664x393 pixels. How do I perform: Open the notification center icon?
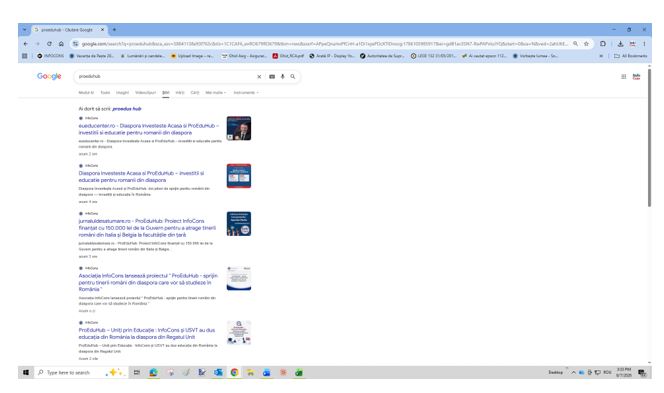pyautogui.click(x=642, y=372)
